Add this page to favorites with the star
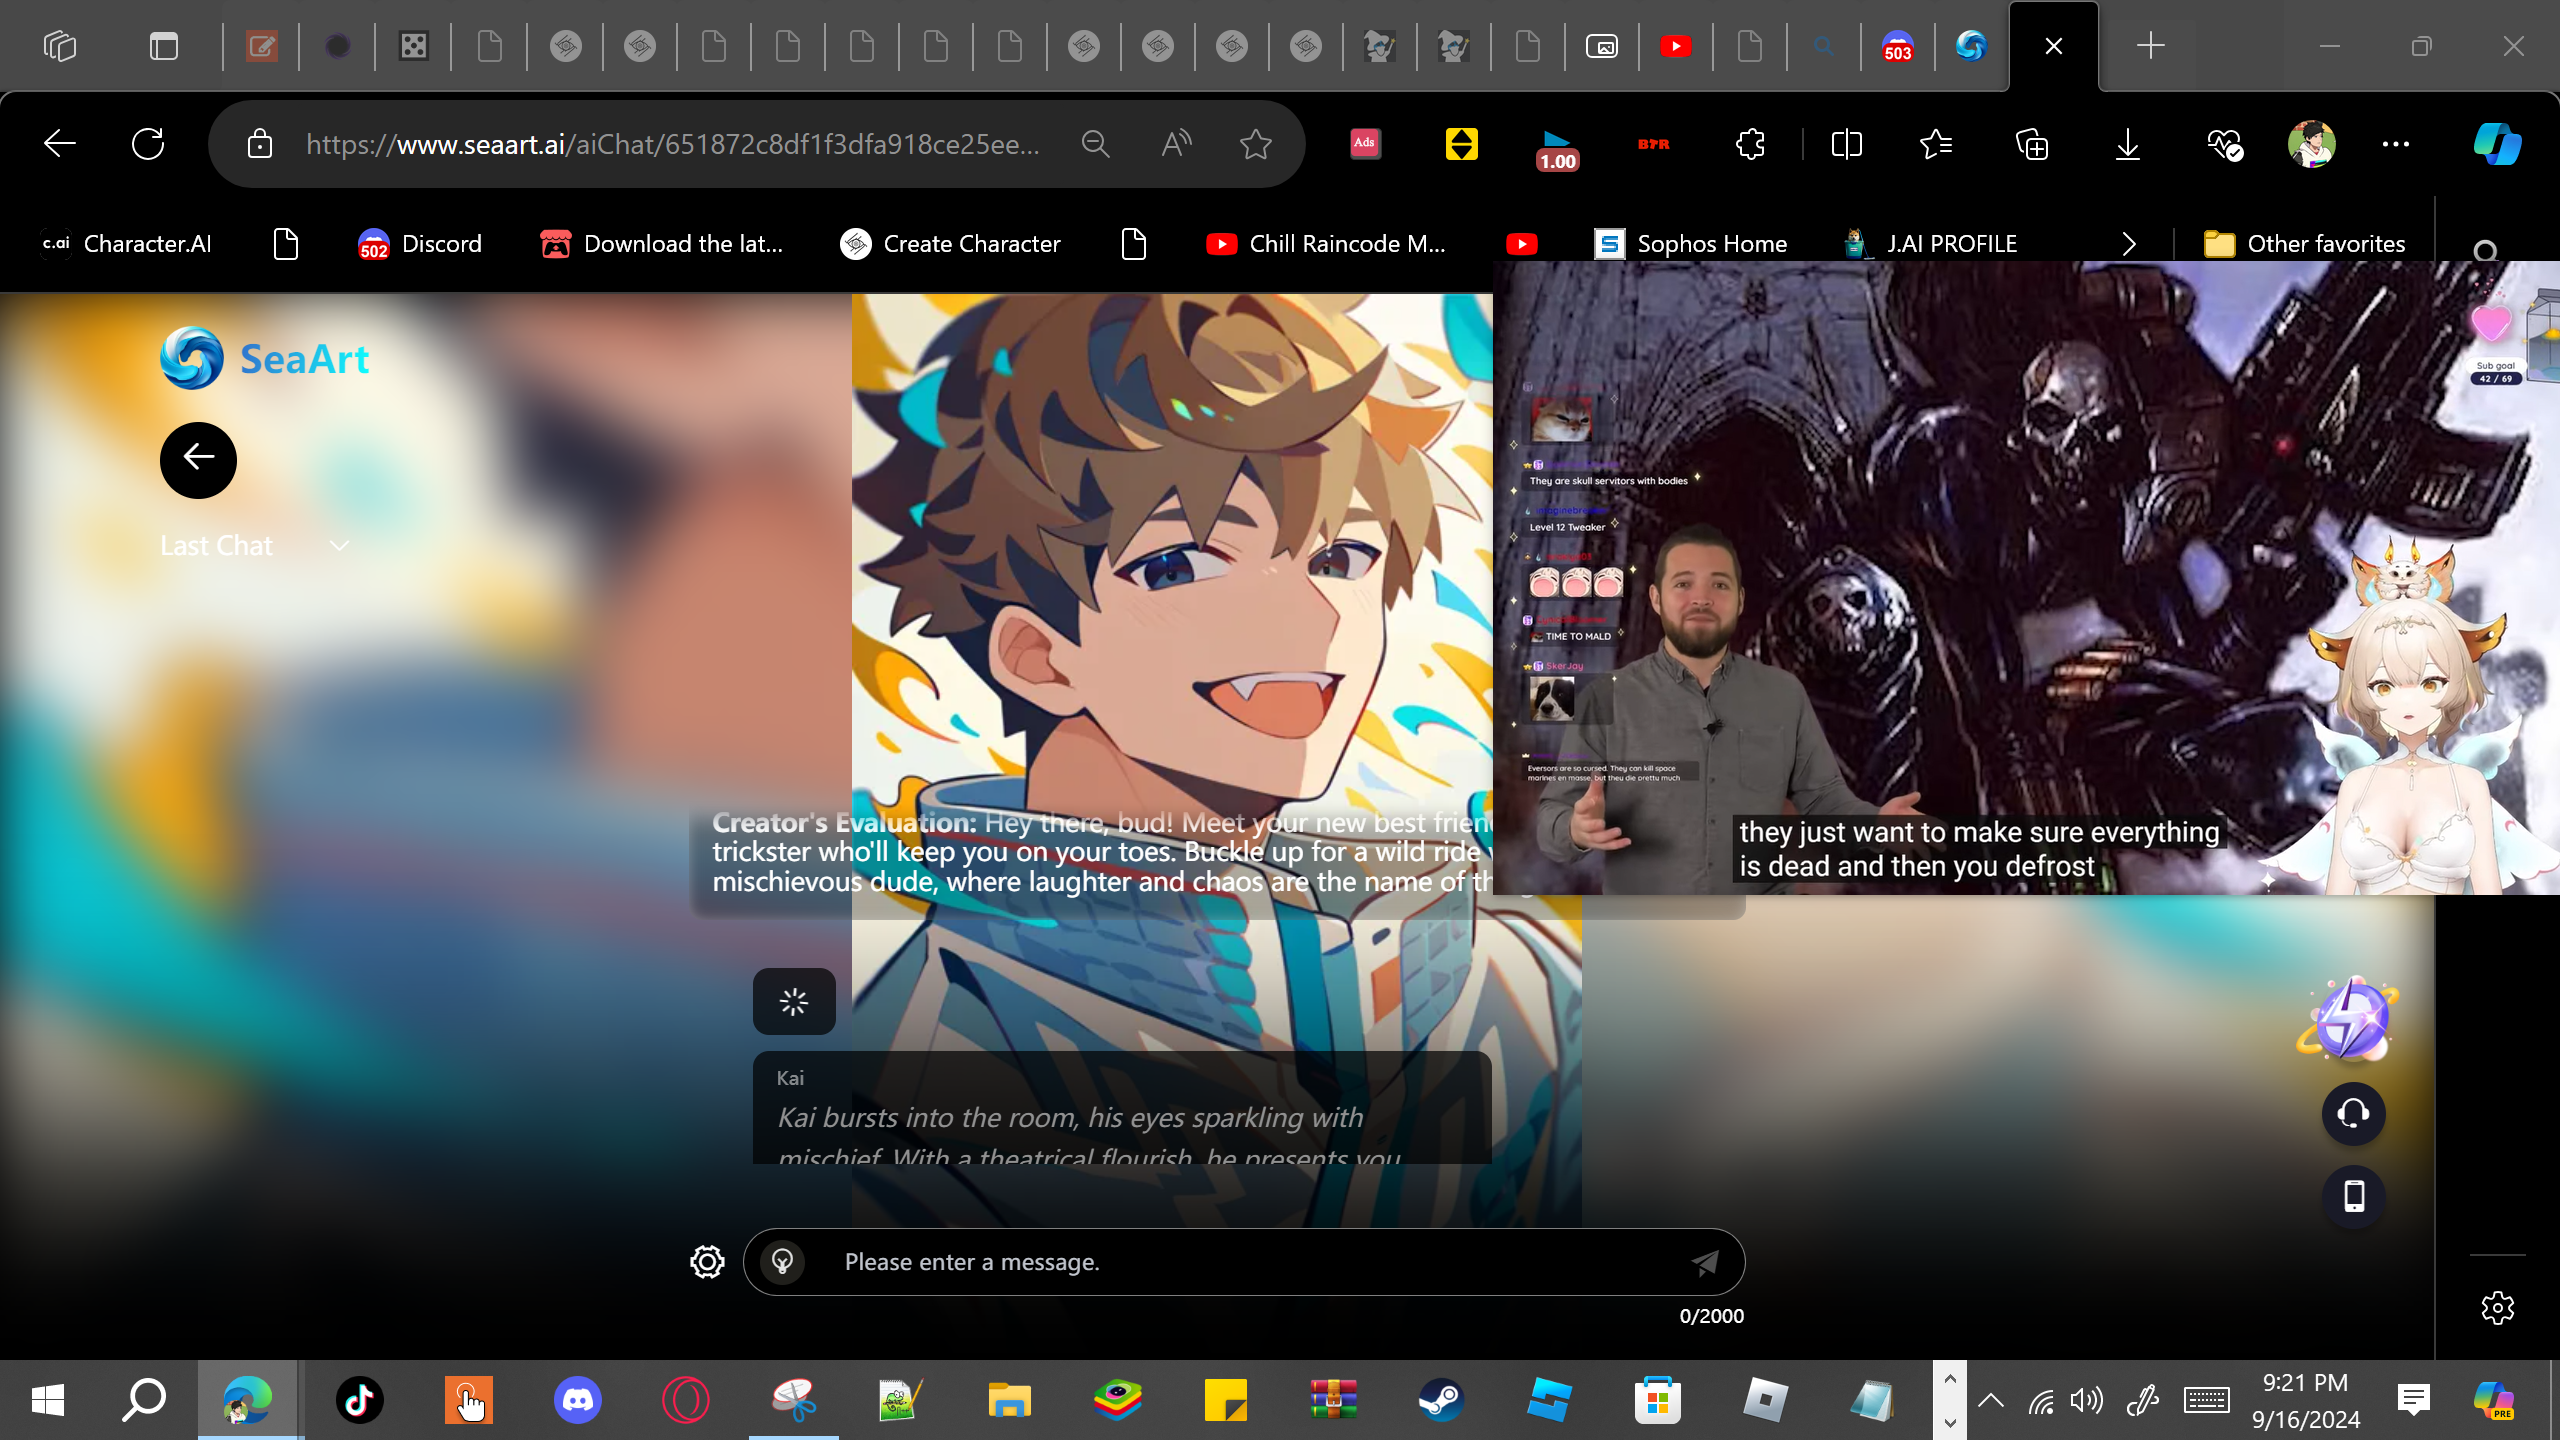Viewport: 2560px width, 1440px height. (1256, 144)
